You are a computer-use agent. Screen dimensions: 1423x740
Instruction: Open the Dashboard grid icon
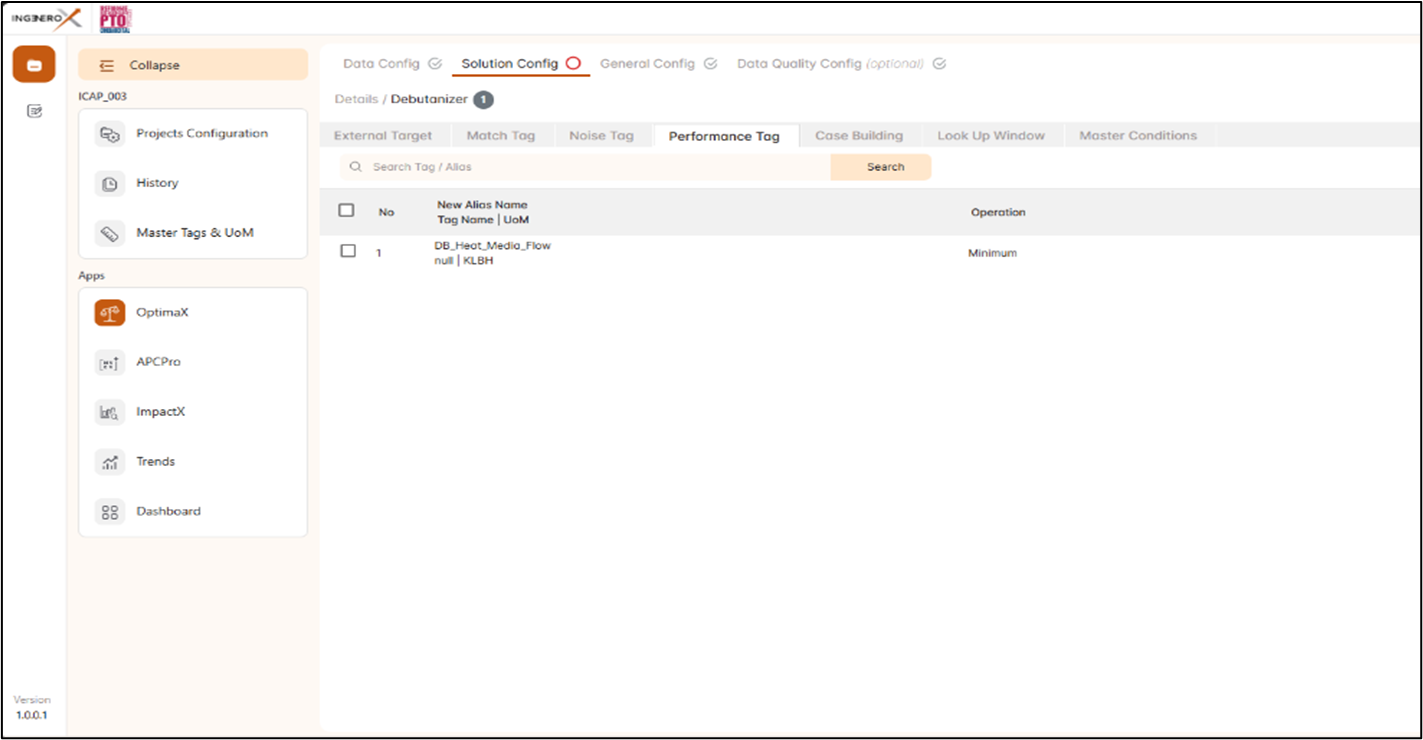[x=110, y=512]
